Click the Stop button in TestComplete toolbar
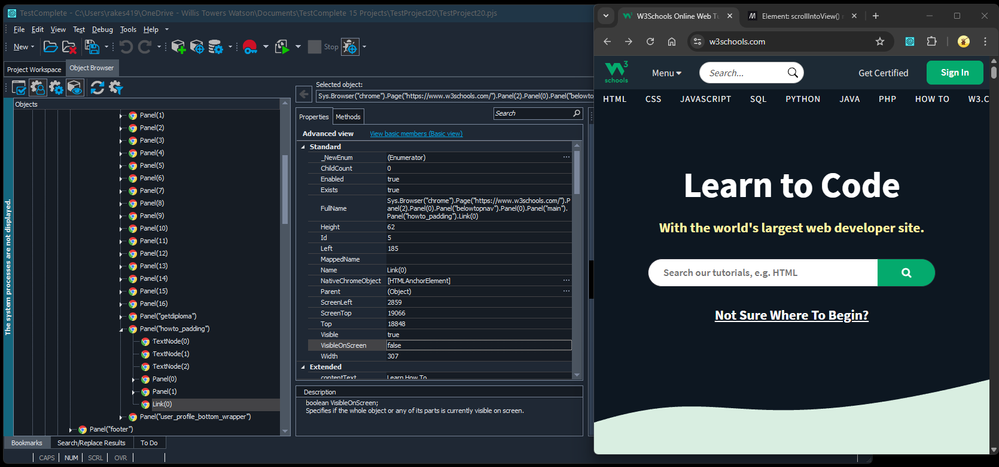This screenshot has width=999, height=467. tap(317, 47)
